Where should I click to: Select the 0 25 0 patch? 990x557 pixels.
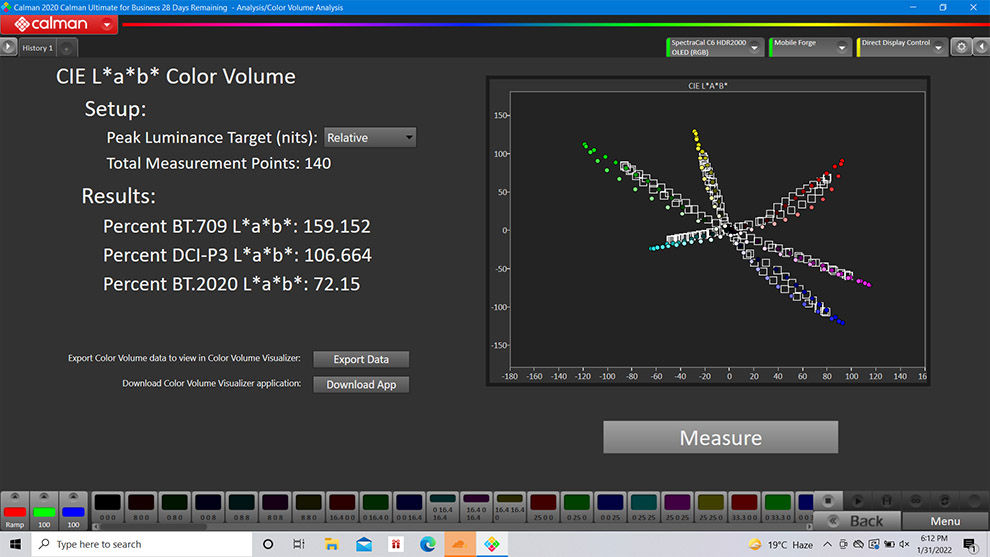pyautogui.click(x=576, y=507)
